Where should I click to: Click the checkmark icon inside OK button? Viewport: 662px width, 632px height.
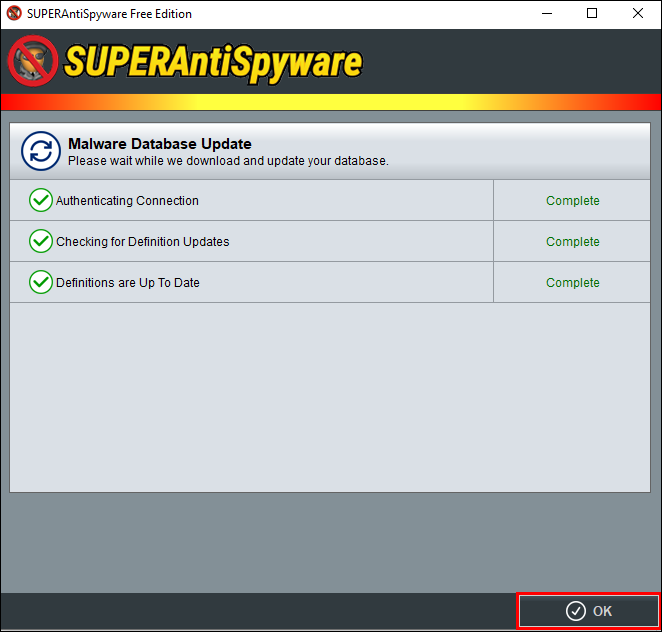coord(575,611)
